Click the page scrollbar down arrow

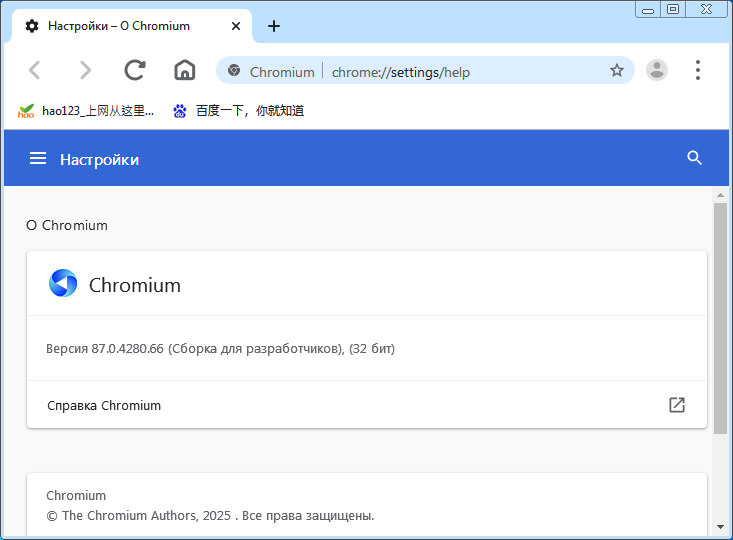[720, 527]
